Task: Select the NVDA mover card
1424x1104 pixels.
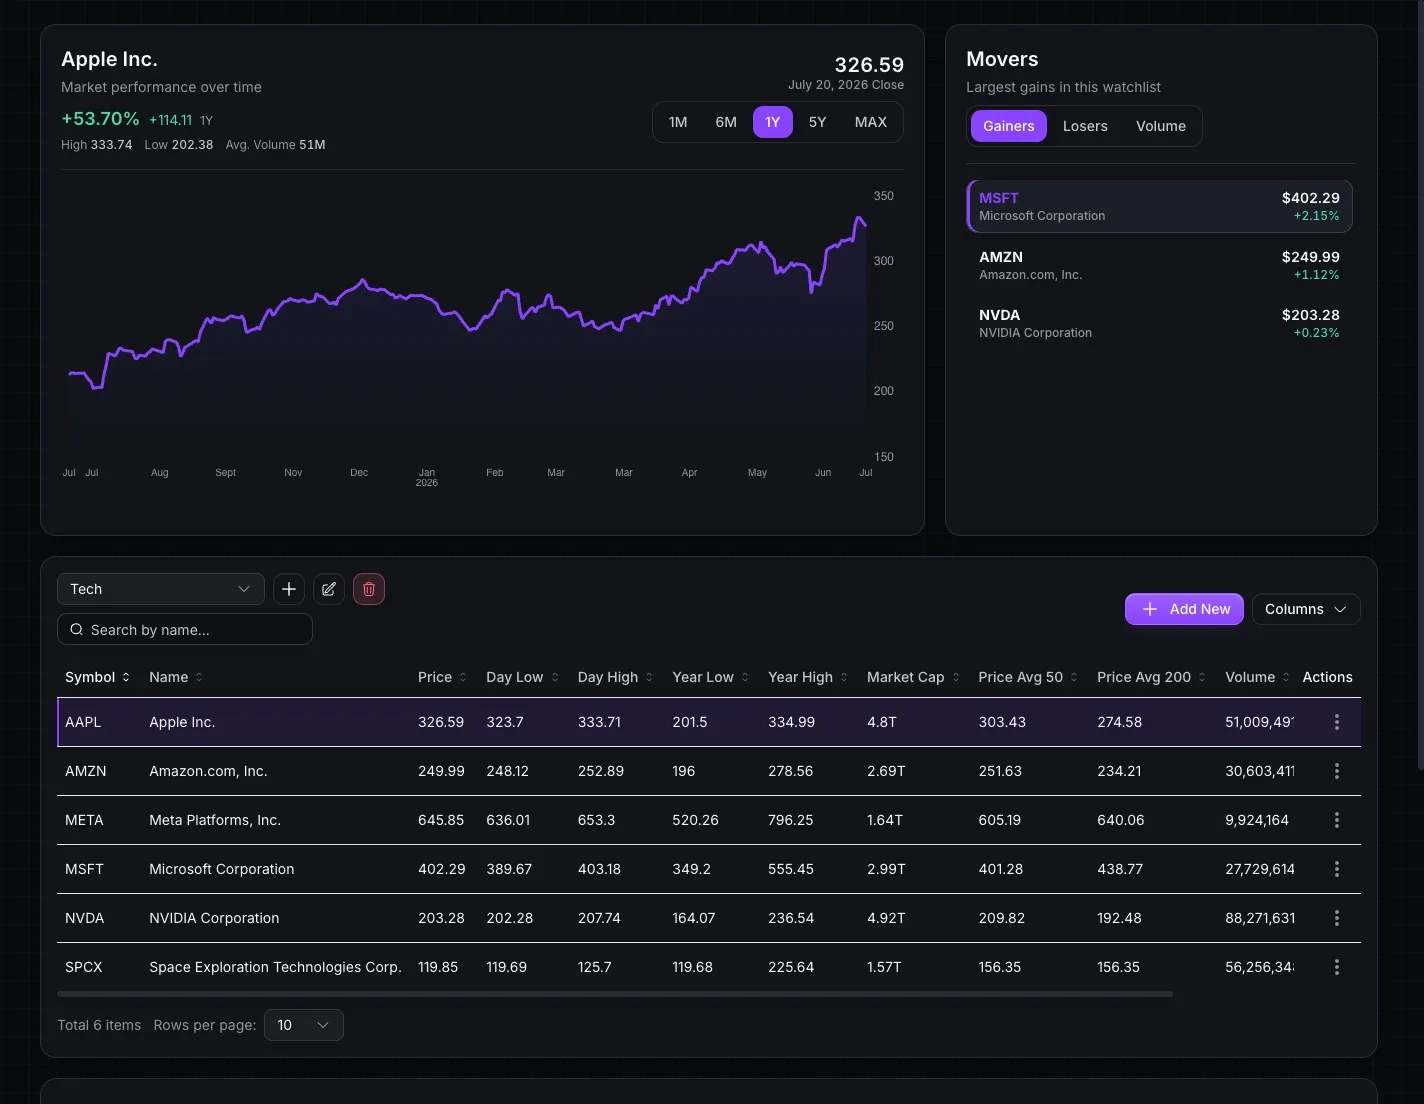Action: click(x=1160, y=323)
